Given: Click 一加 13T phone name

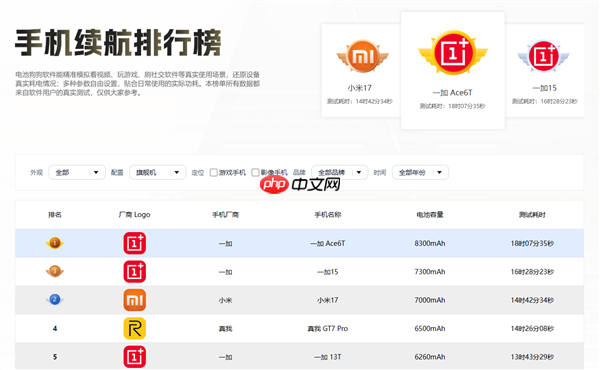Looking at the screenshot, I should coord(328,357).
